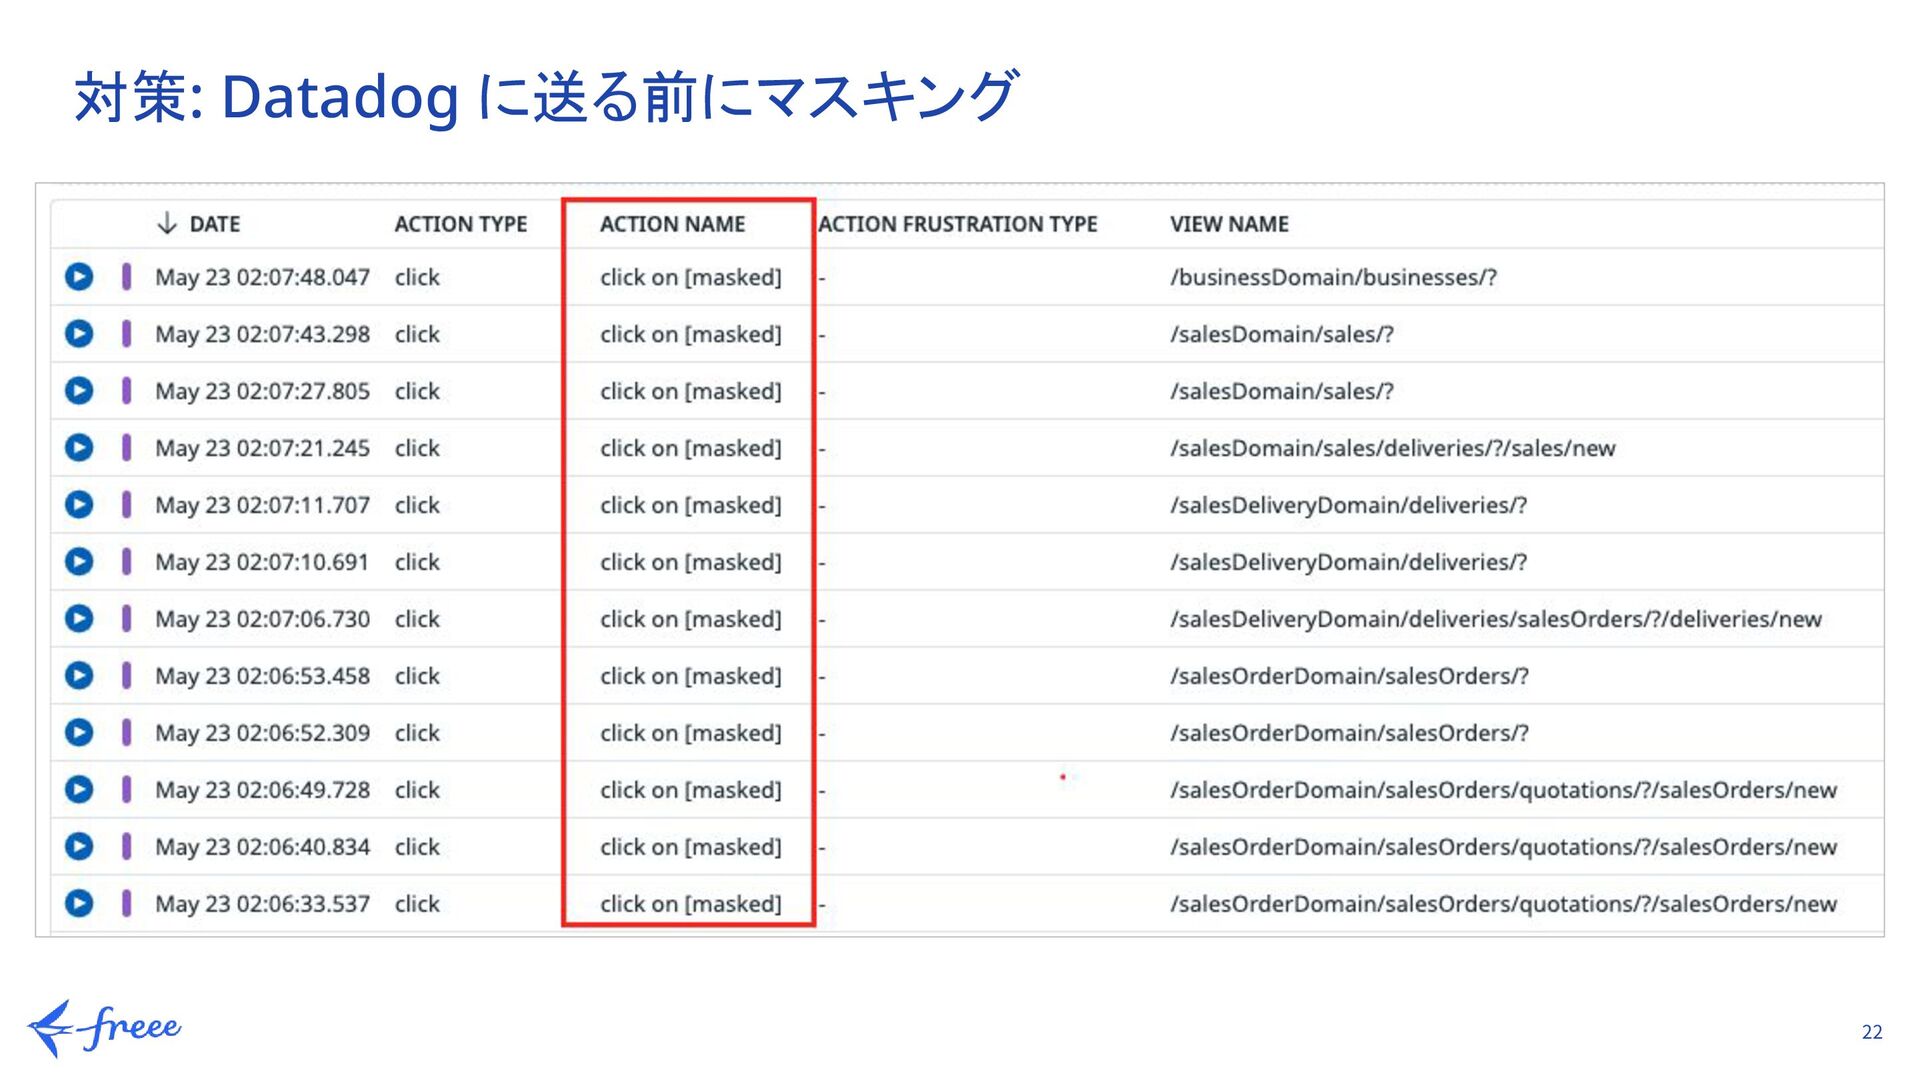Play session replay for 02:07:48.047 row
This screenshot has width=1920, height=1080.
pyautogui.click(x=79, y=277)
